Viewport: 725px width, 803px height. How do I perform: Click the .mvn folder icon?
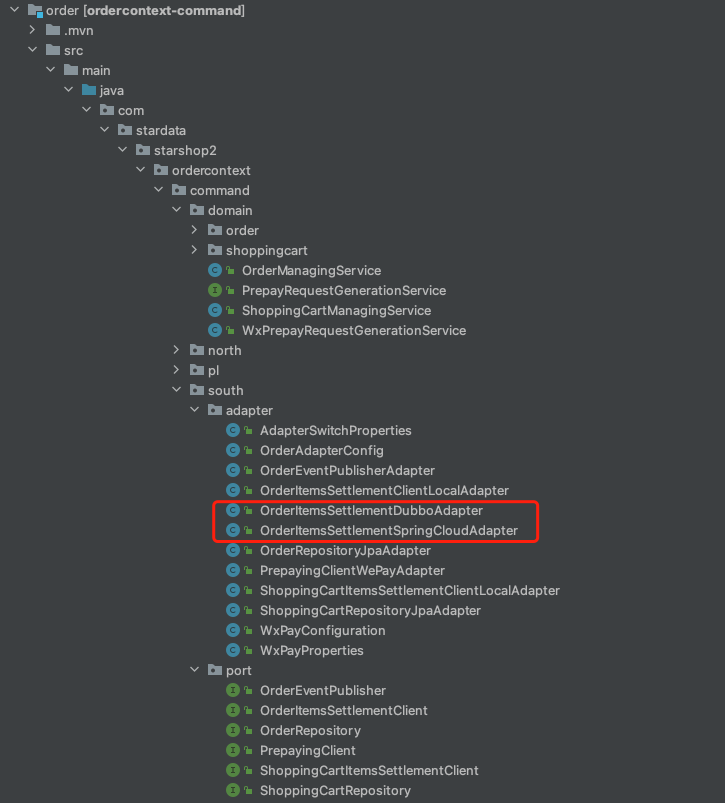pyautogui.click(x=53, y=30)
